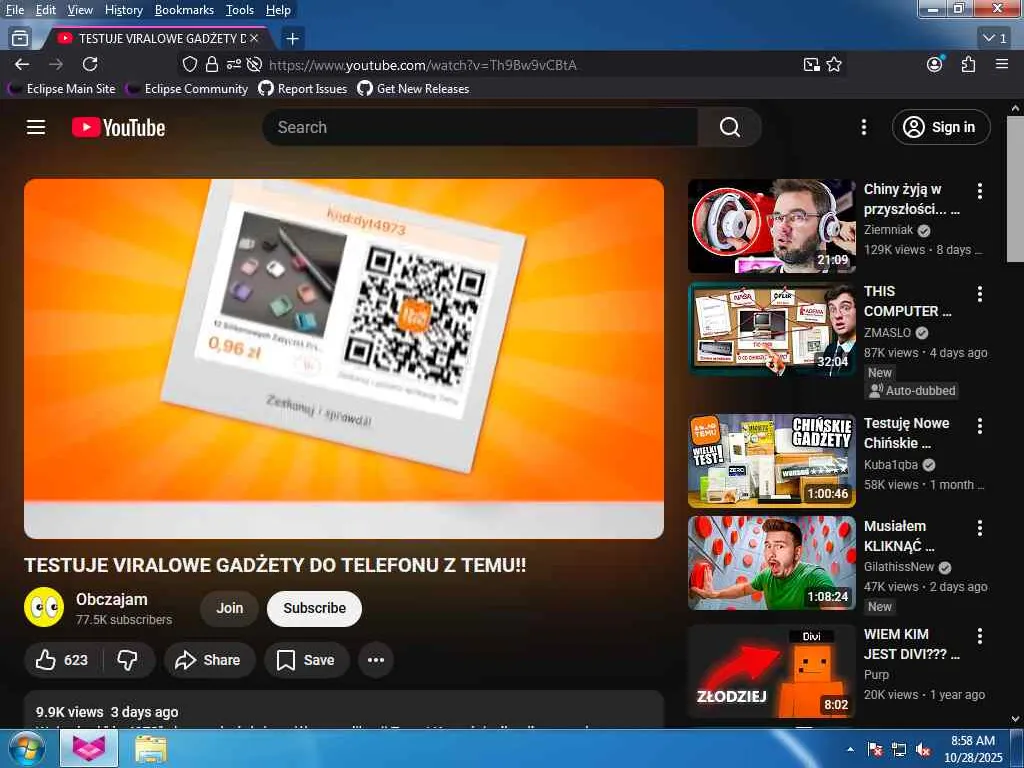Image resolution: width=1024 pixels, height=768 pixels.
Task: Open more actions ellipsis under video
Action: [x=376, y=660]
